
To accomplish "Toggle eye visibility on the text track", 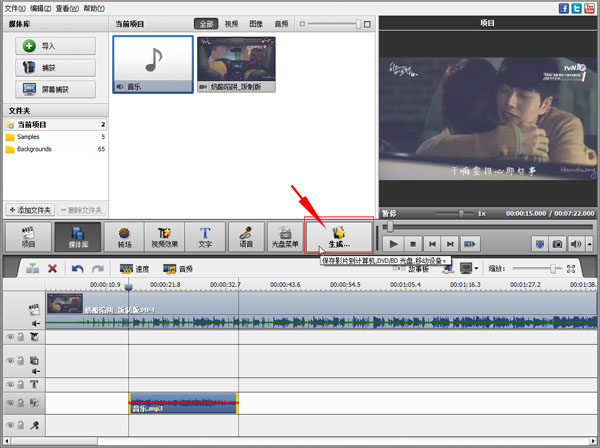I will (11, 384).
